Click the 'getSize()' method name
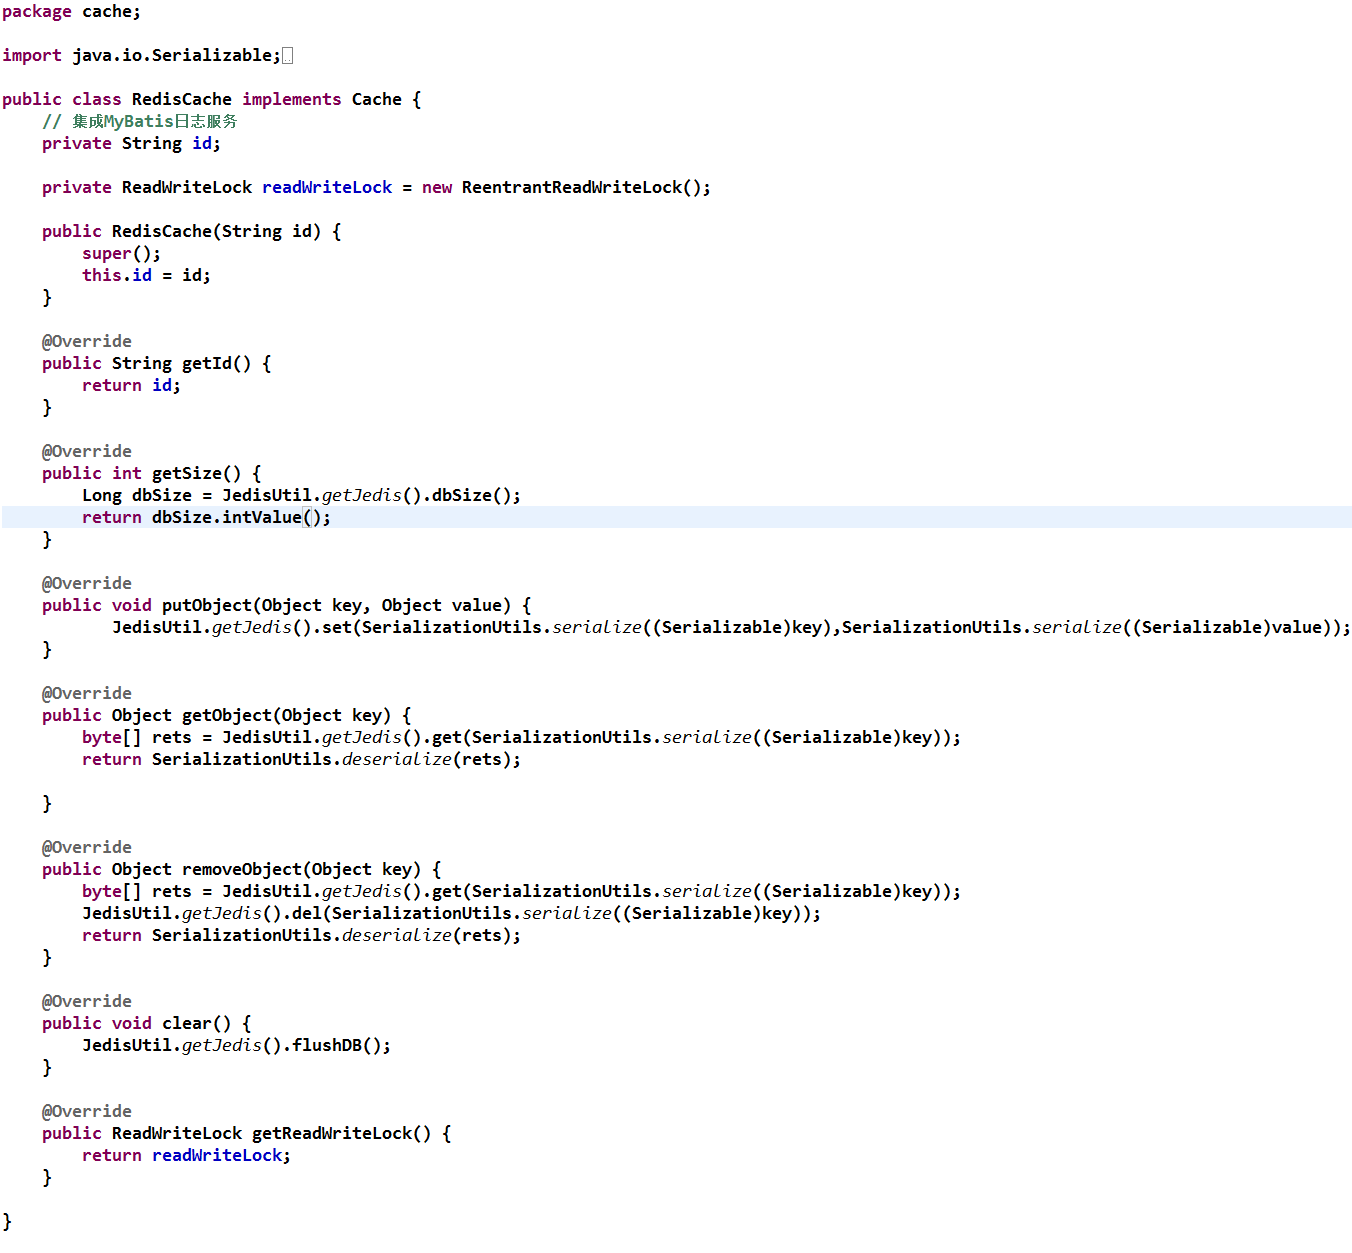The image size is (1352, 1253). [x=196, y=474]
